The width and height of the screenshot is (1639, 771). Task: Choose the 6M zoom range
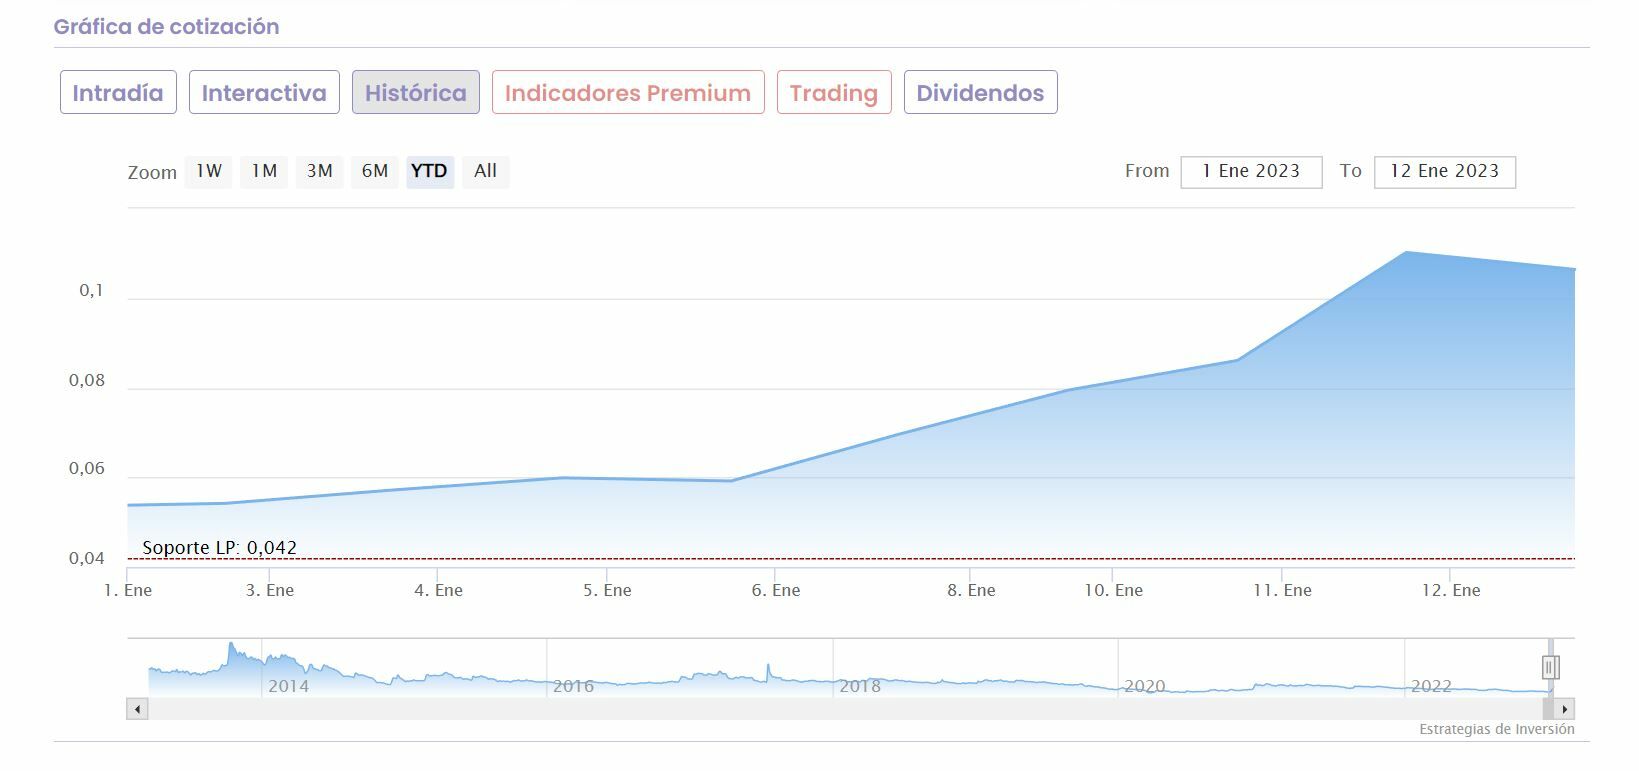click(x=375, y=171)
